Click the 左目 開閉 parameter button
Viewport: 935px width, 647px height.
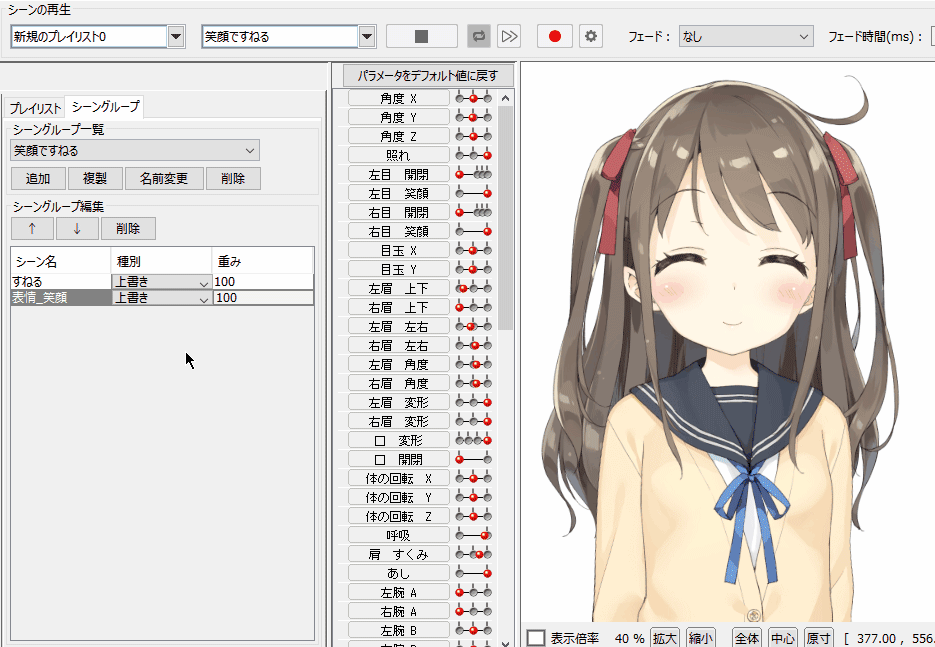(398, 175)
